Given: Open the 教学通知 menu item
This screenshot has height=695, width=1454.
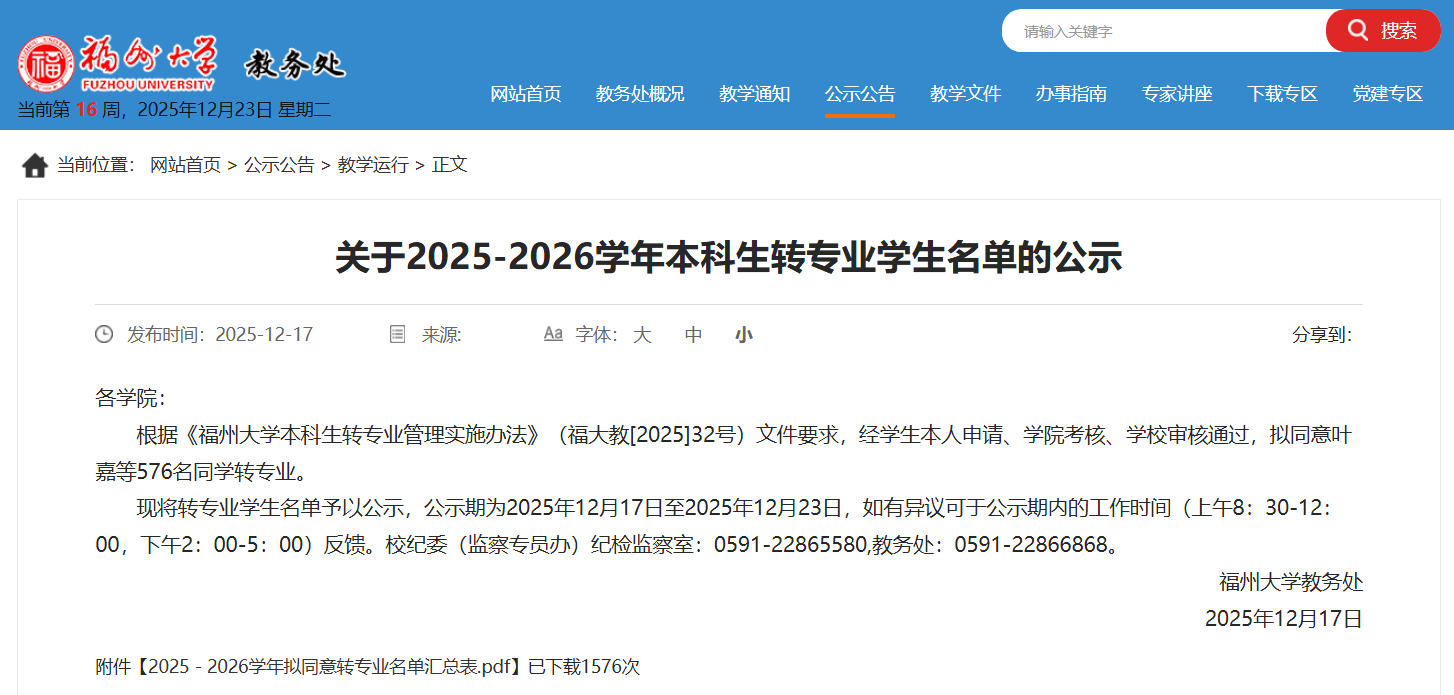Looking at the screenshot, I should [755, 94].
